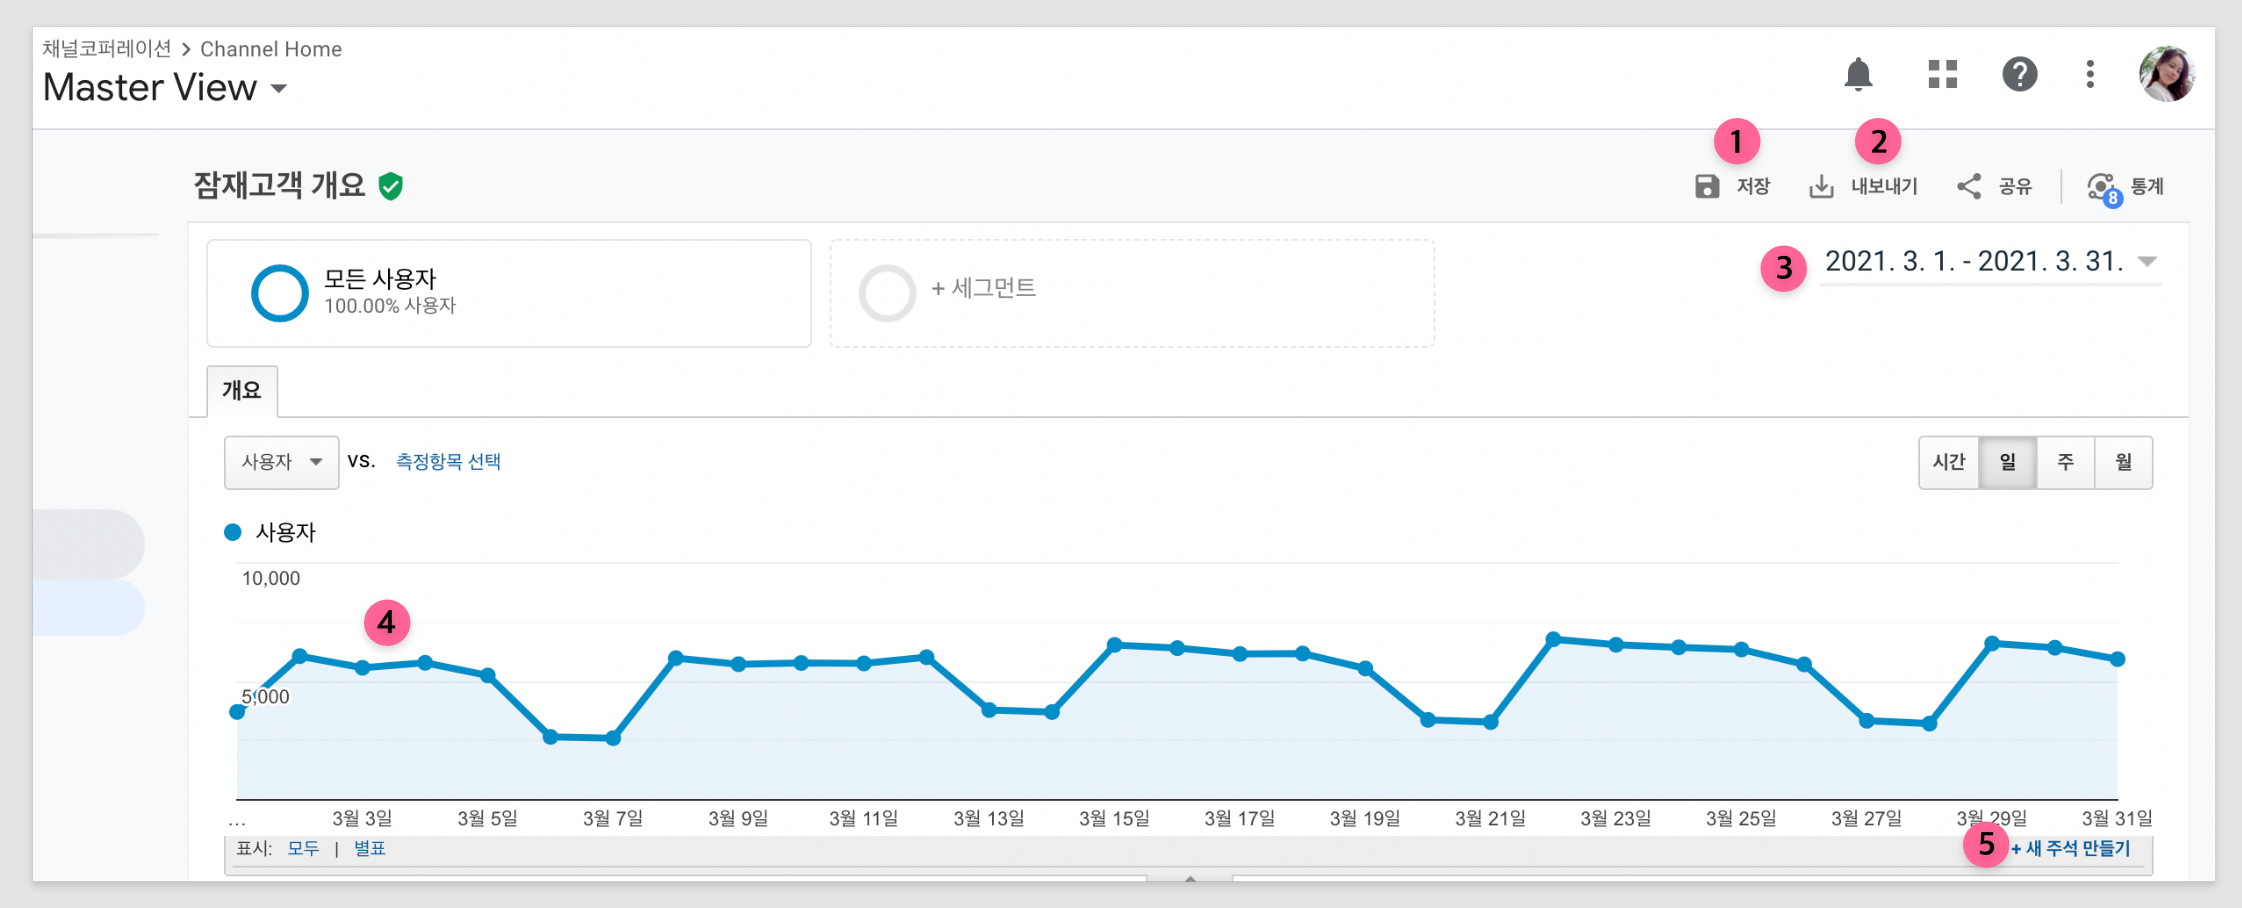Image resolution: width=2242 pixels, height=908 pixels.
Task: Click the 저장 save floppy icon
Action: click(1707, 187)
